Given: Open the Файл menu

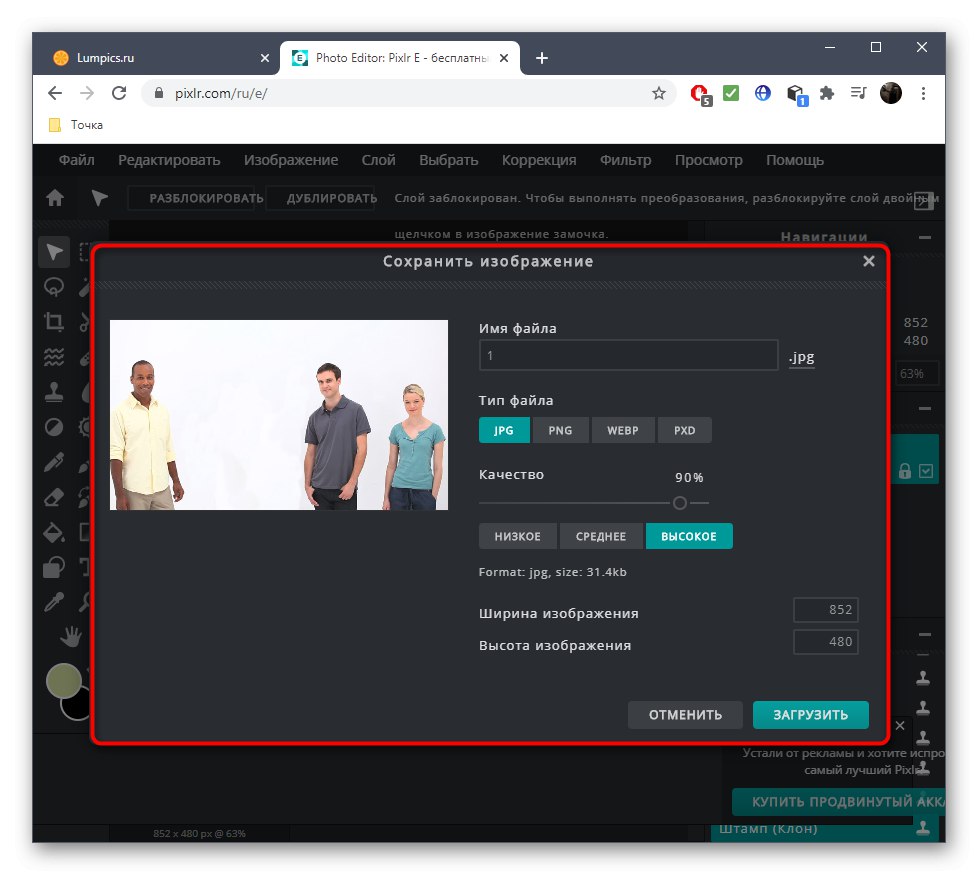Looking at the screenshot, I should (77, 160).
